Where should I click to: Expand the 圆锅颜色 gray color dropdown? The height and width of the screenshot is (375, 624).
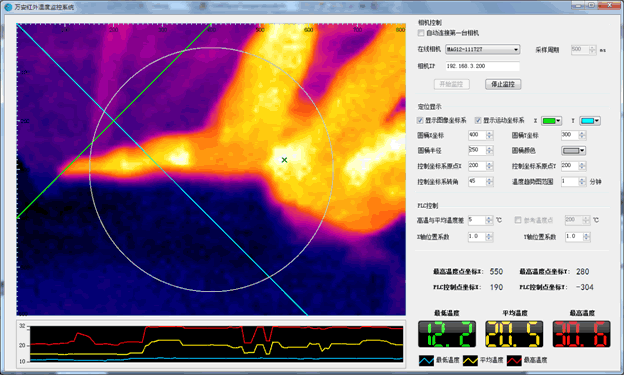click(x=573, y=151)
